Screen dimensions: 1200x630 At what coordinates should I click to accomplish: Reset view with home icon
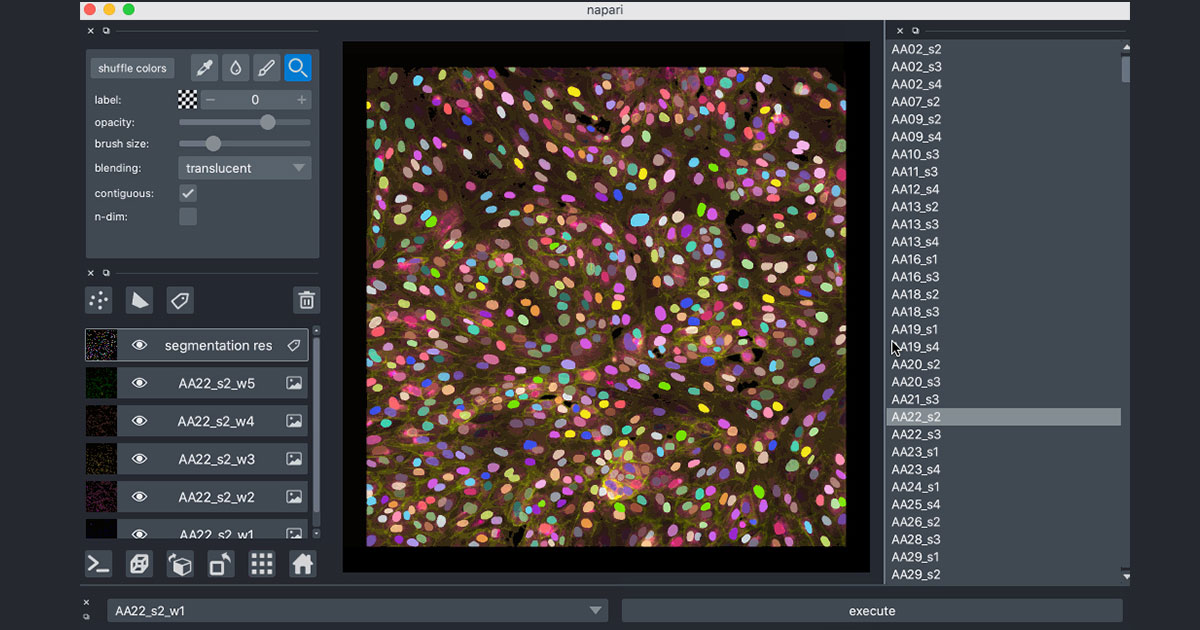tap(303, 564)
